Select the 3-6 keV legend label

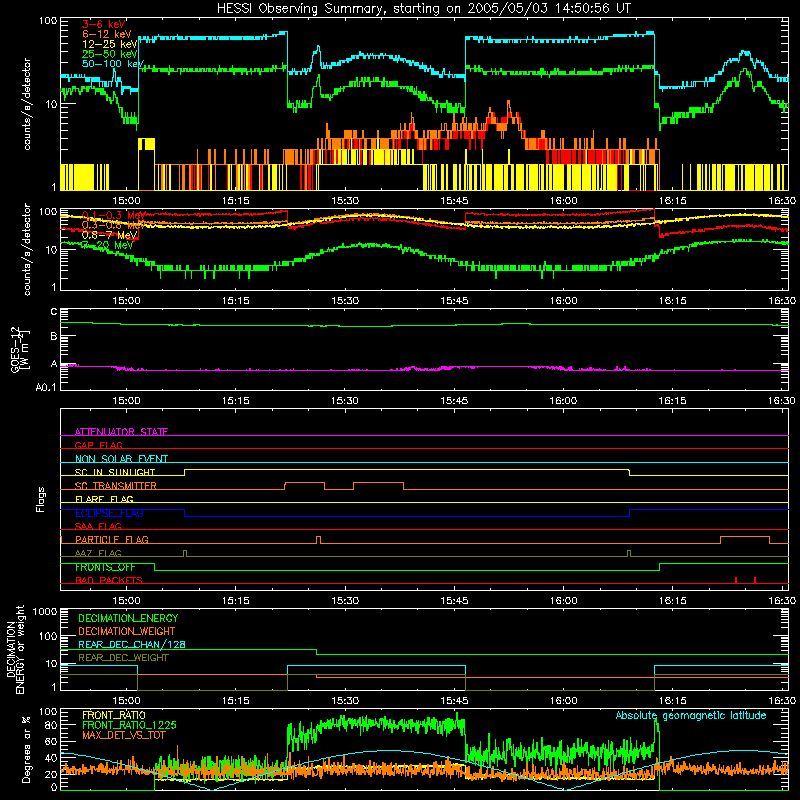[x=103, y=24]
